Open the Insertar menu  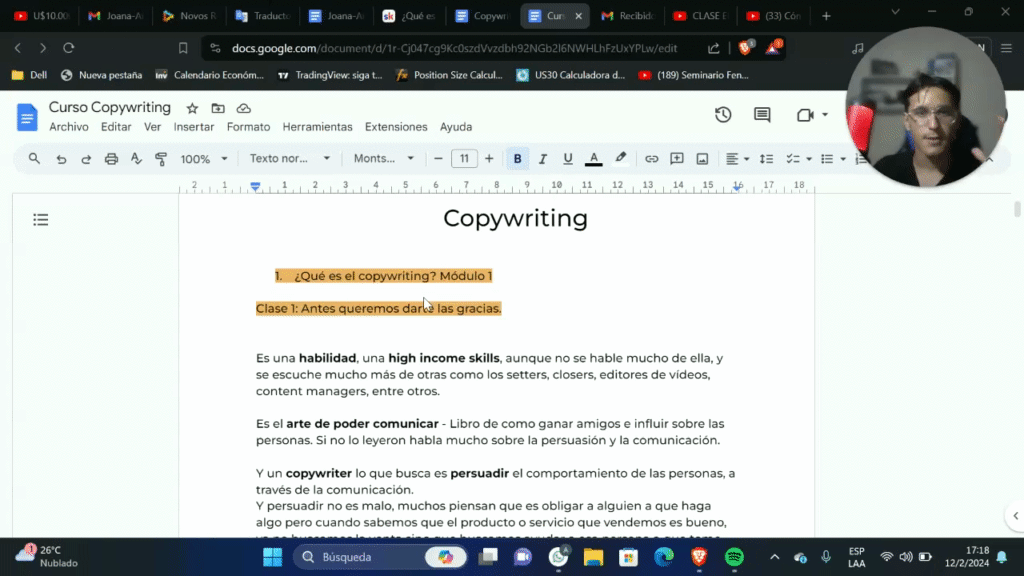tap(193, 127)
